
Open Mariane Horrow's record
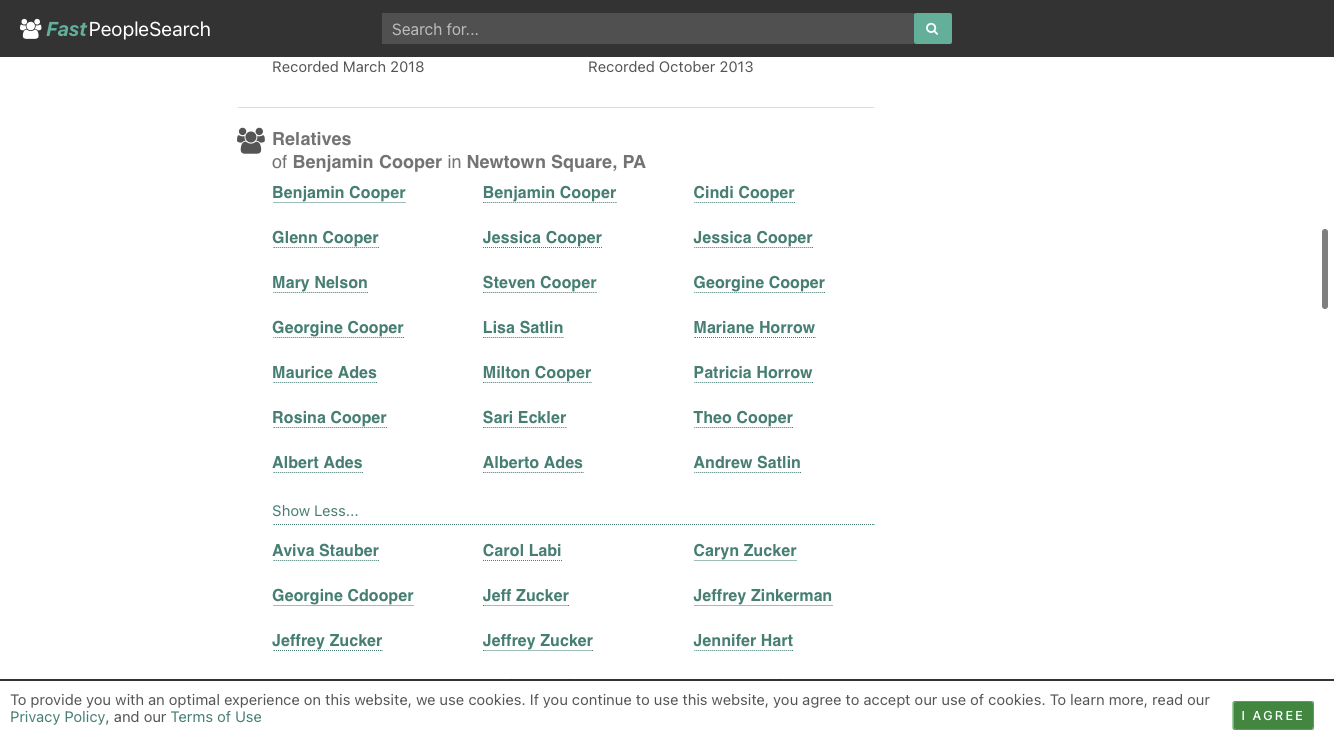pos(754,328)
